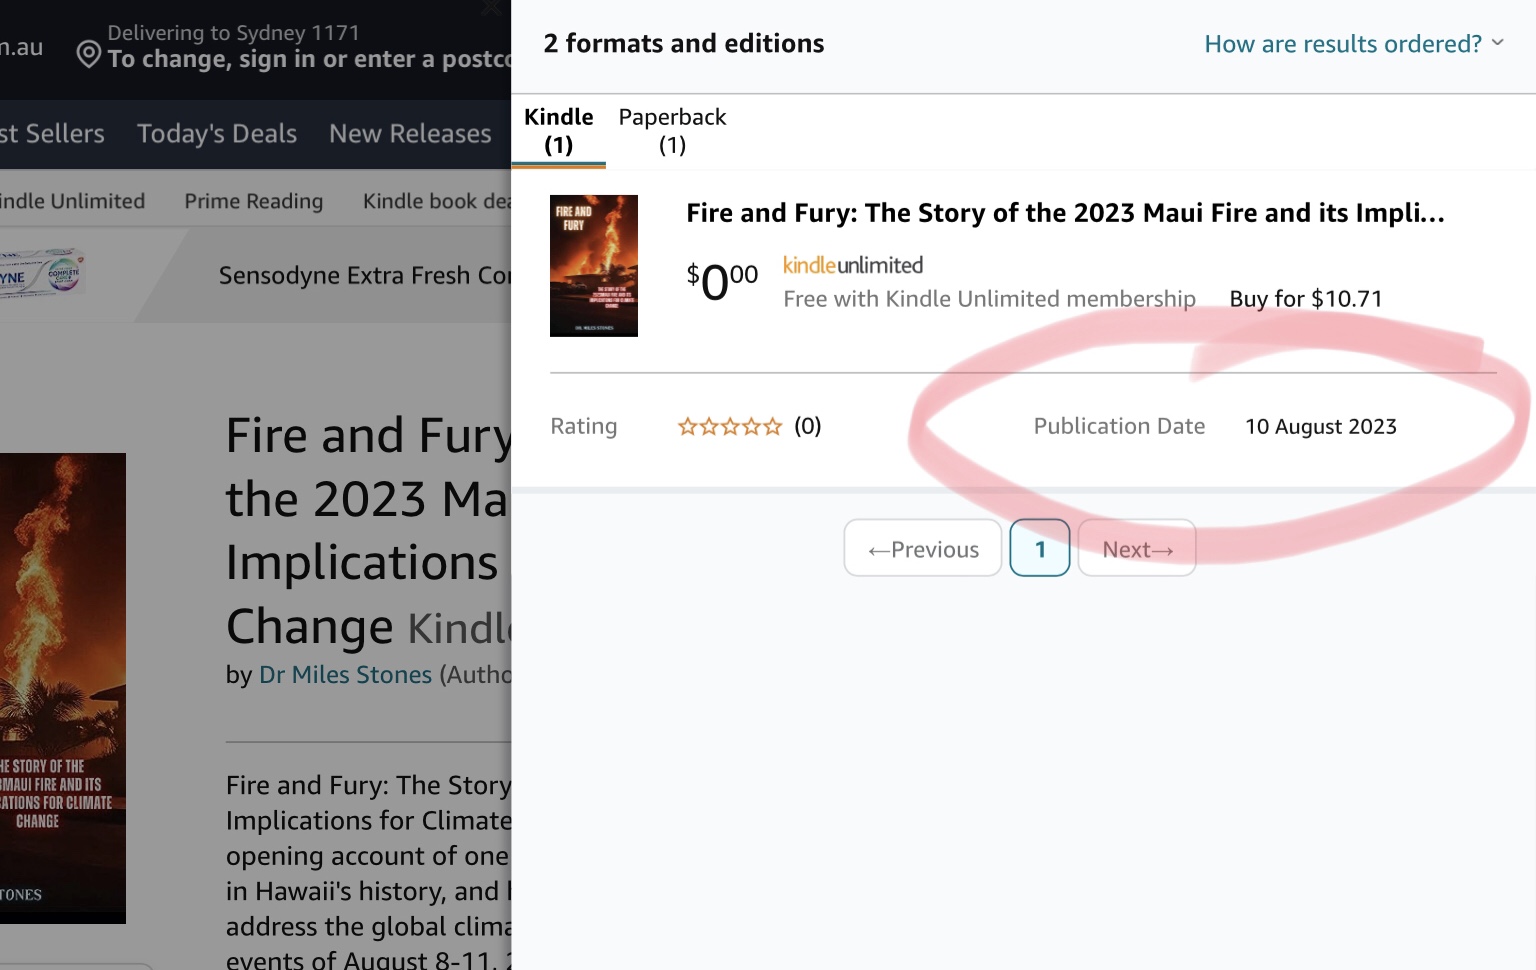The width and height of the screenshot is (1536, 970).
Task: Click the $0.00 Kindle price
Action: point(722,281)
